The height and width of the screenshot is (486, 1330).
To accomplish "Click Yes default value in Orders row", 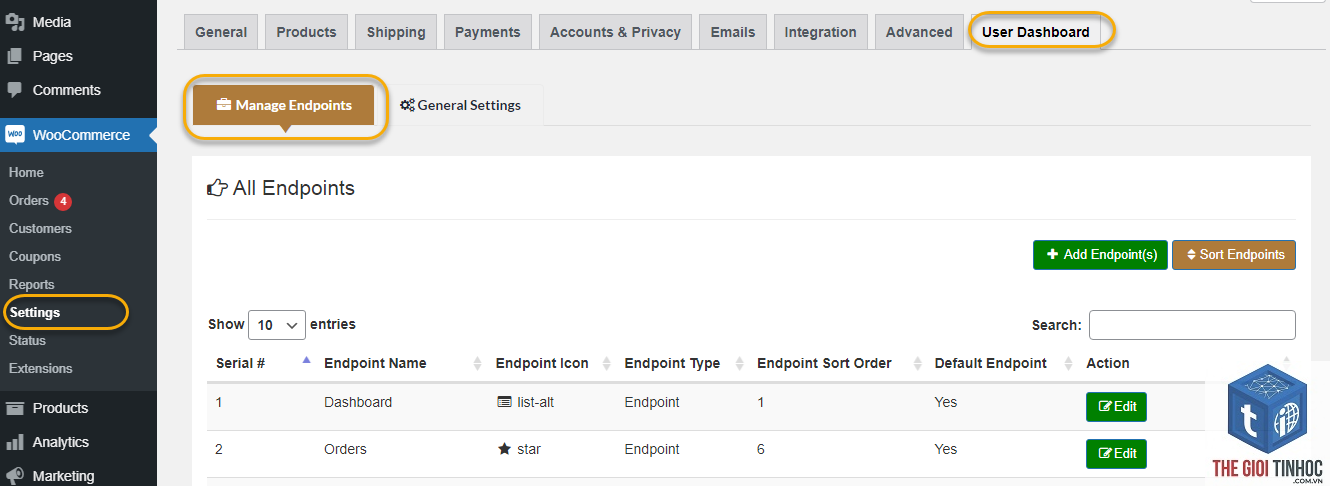I will (946, 449).
